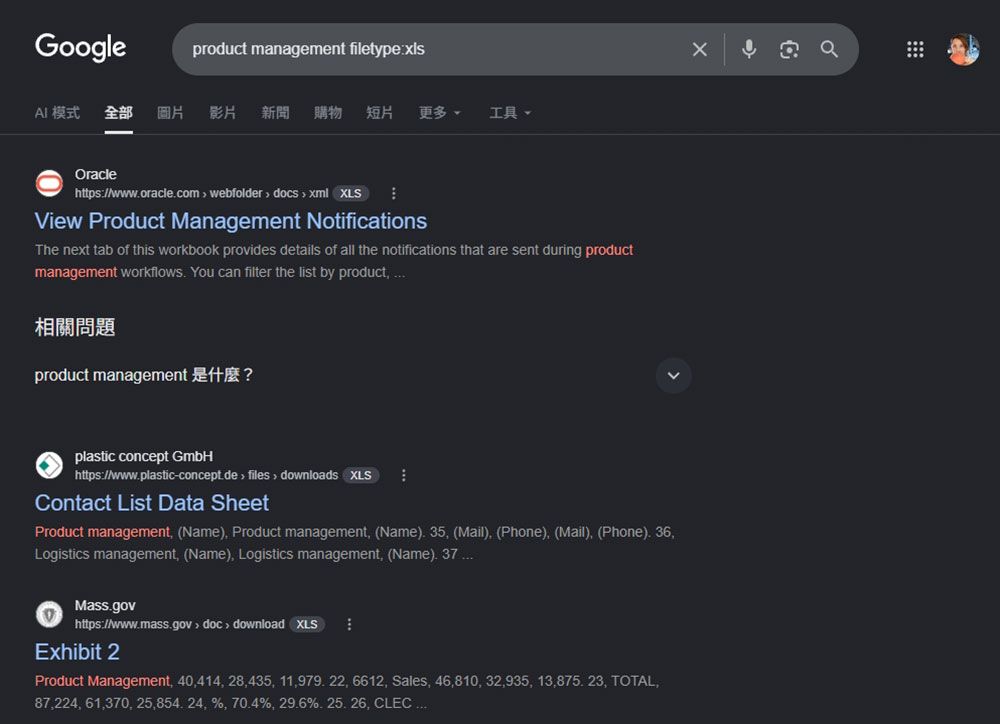This screenshot has width=1000, height=724.
Task: Open the Google account profile avatar
Action: [x=963, y=49]
